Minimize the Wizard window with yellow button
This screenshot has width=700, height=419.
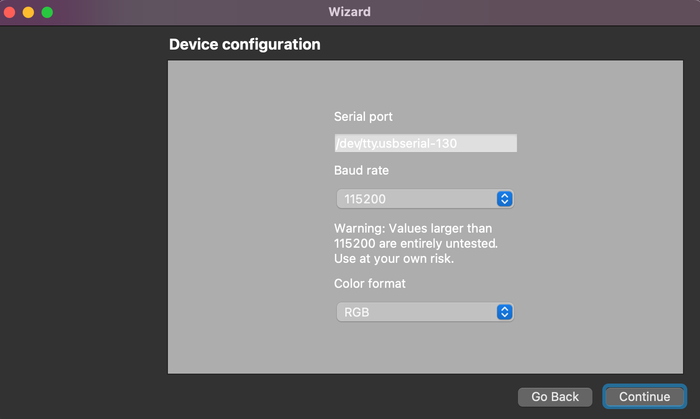click(28, 12)
